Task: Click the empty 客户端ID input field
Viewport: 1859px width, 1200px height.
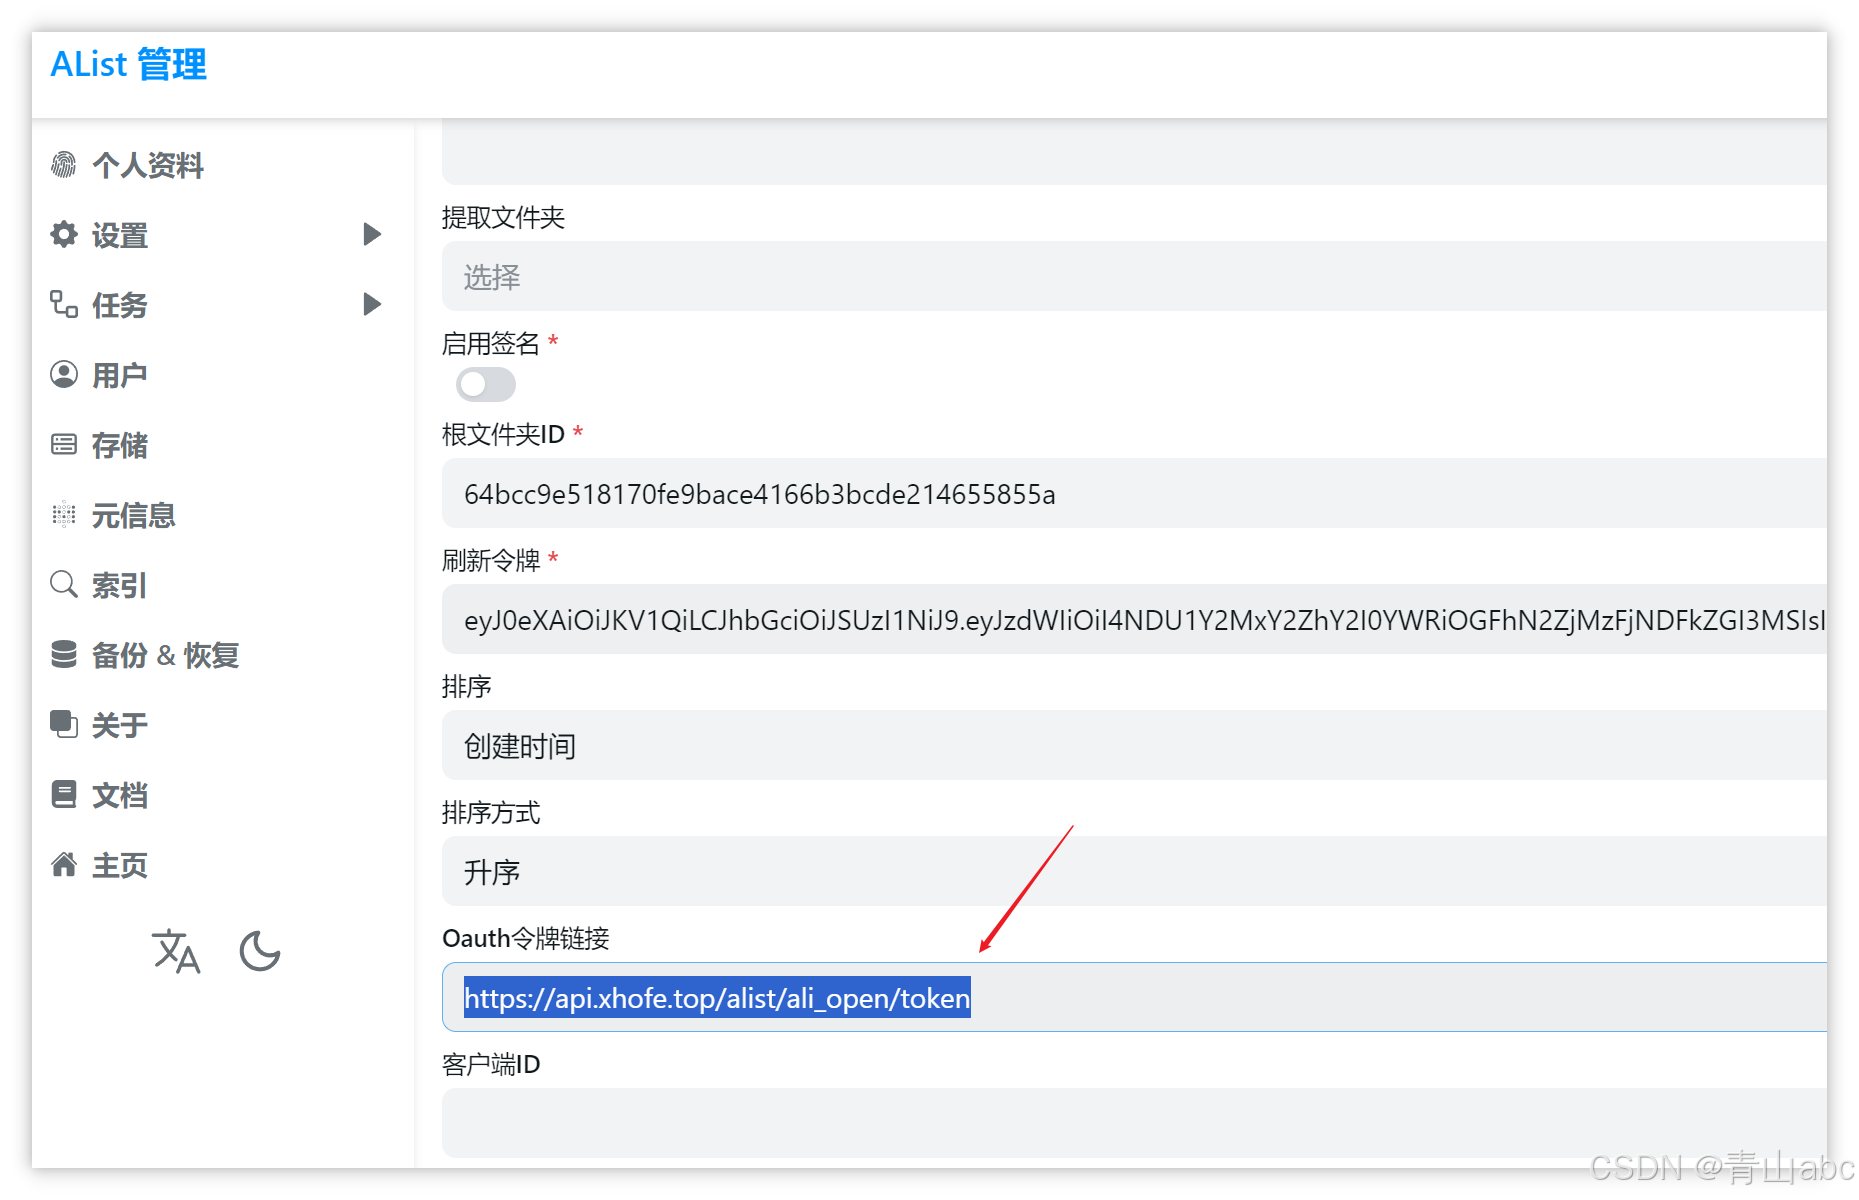Action: (x=900, y=1122)
